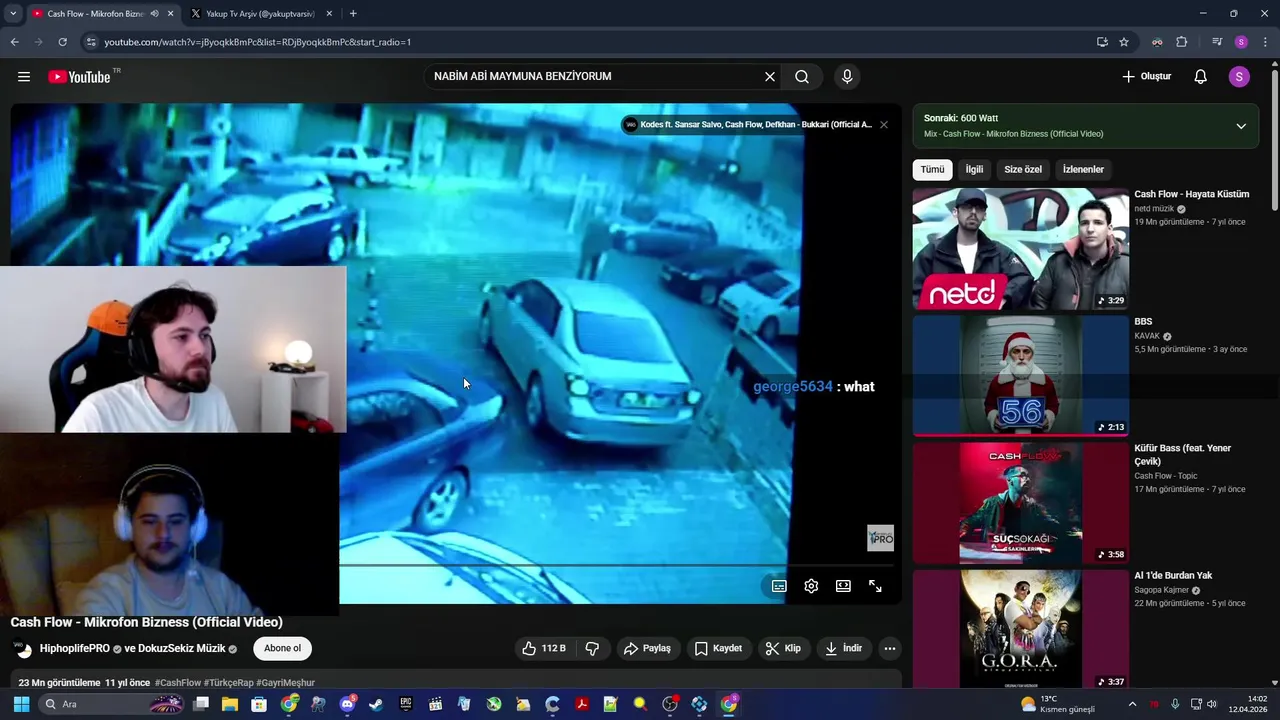Open File Explorer from taskbar
Viewport: 1280px width, 720px height.
230,704
